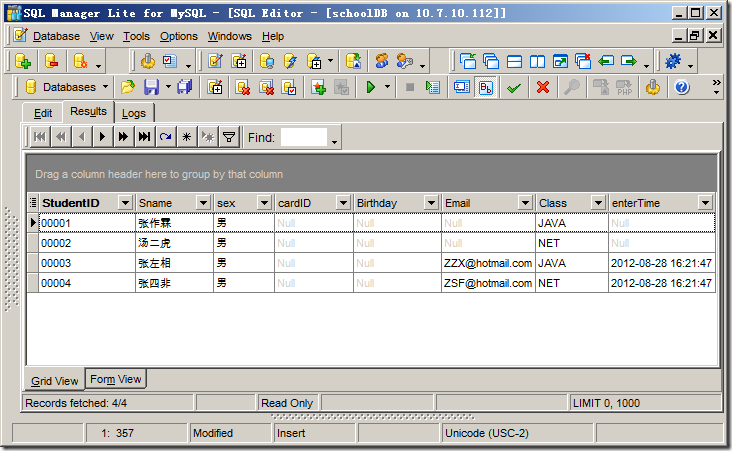Jump to first record navigation icon
The width and height of the screenshot is (732, 451).
pos(40,137)
